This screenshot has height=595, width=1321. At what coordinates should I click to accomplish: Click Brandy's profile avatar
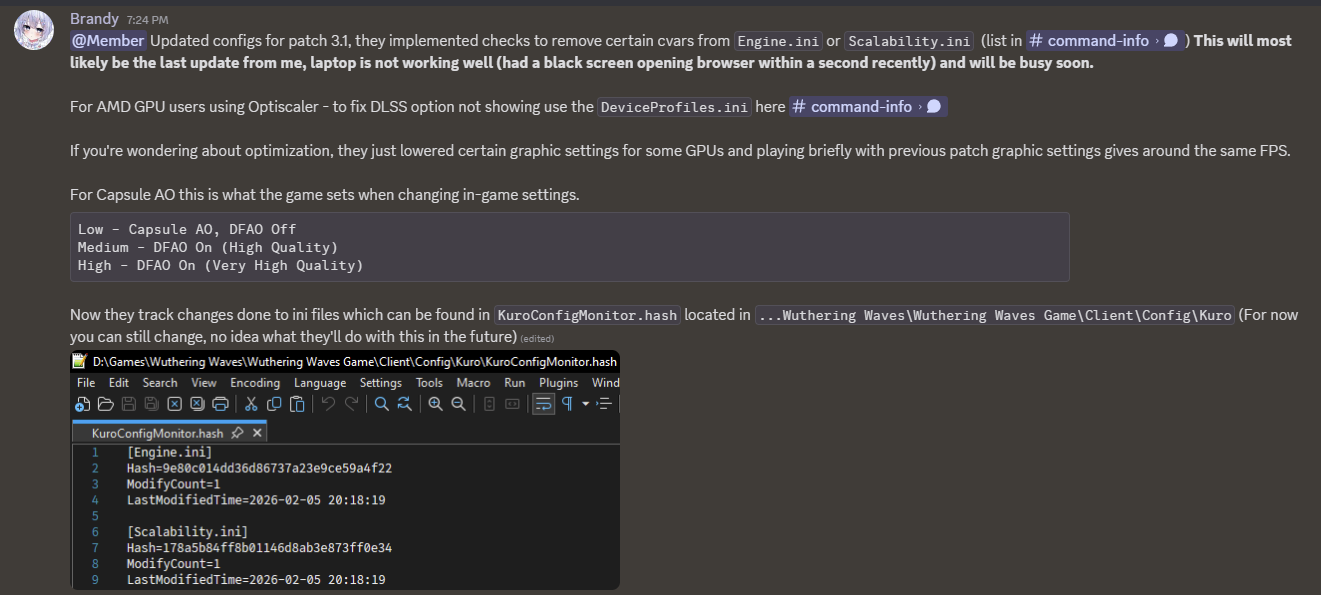(x=33, y=32)
